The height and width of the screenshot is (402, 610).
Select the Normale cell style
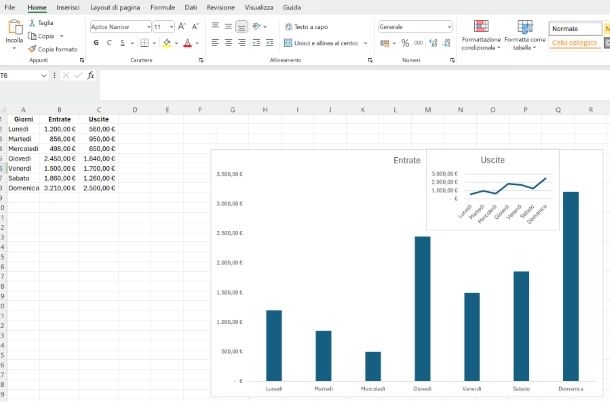[575, 28]
